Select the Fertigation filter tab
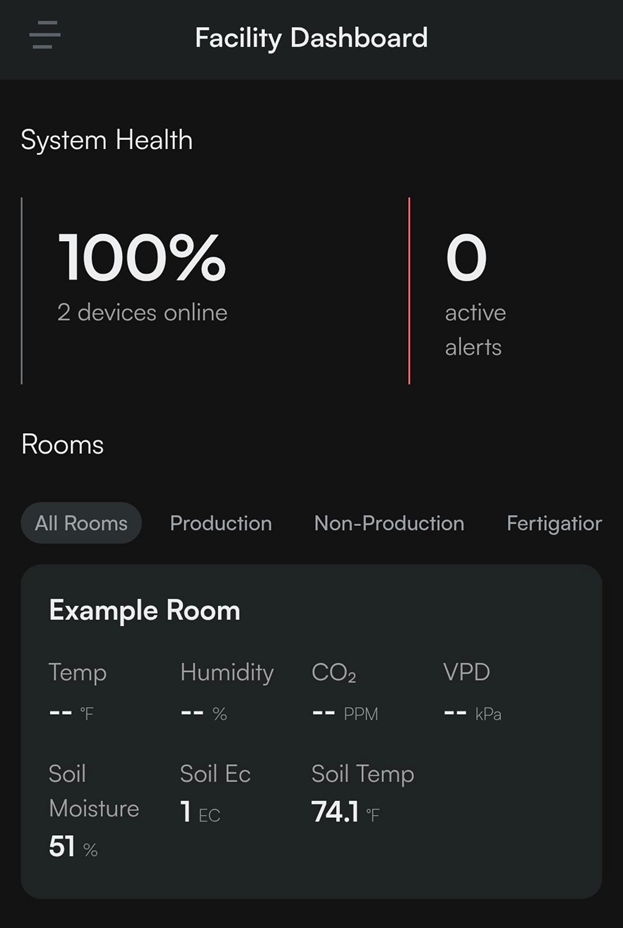Viewport: 623px width, 928px height. 554,523
